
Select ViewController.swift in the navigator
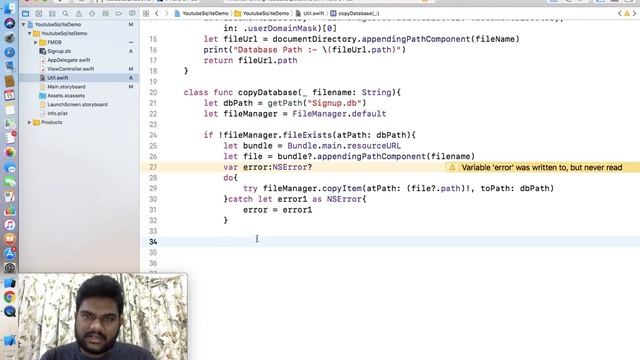pos(71,69)
